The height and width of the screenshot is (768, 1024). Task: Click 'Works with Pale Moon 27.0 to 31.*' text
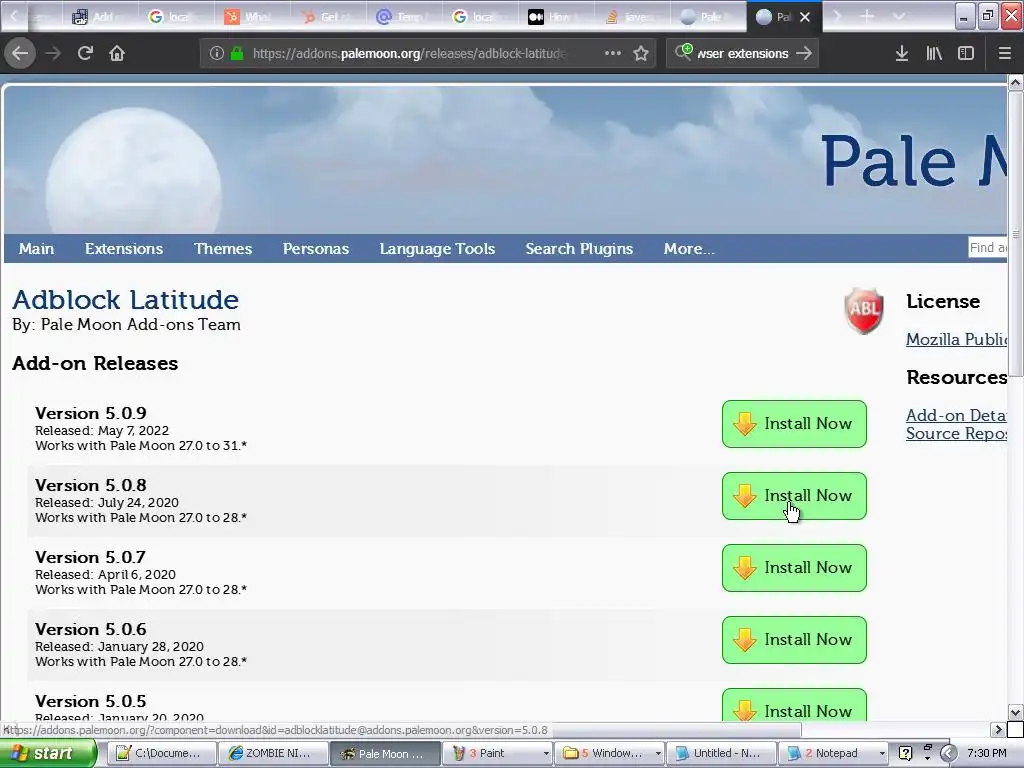pos(141,446)
